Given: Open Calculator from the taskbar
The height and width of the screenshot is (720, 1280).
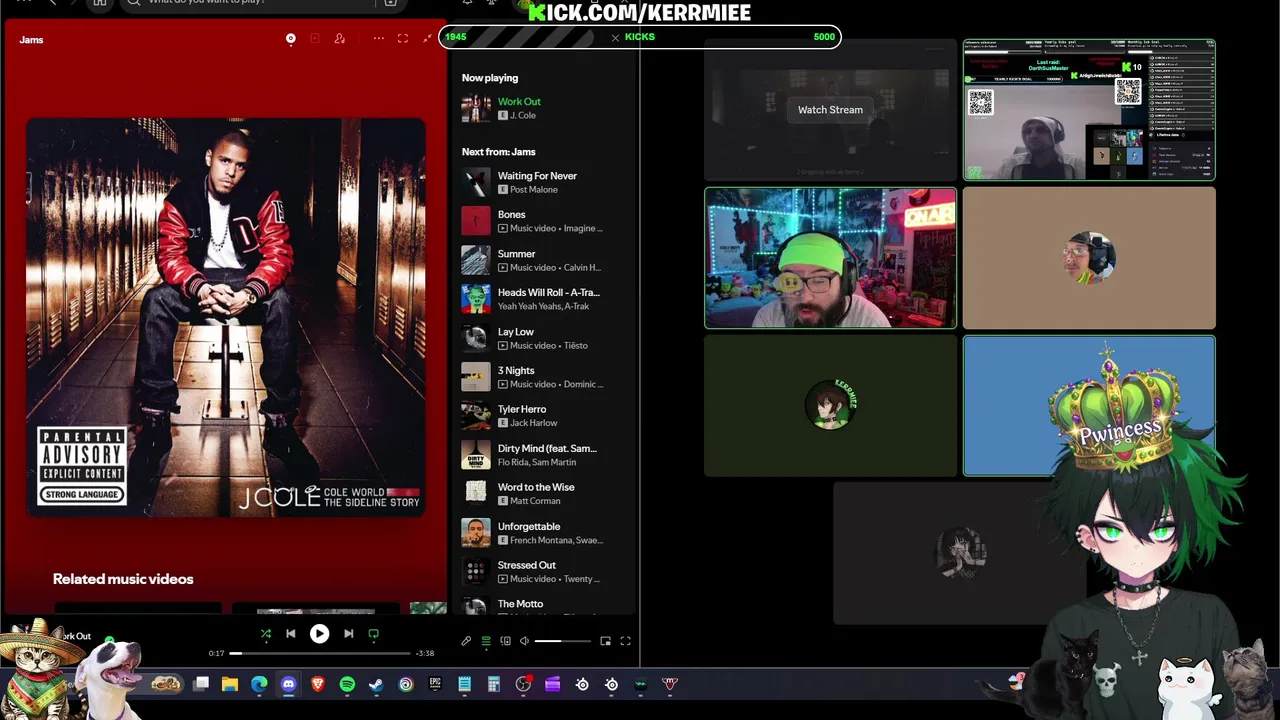Looking at the screenshot, I should [493, 684].
